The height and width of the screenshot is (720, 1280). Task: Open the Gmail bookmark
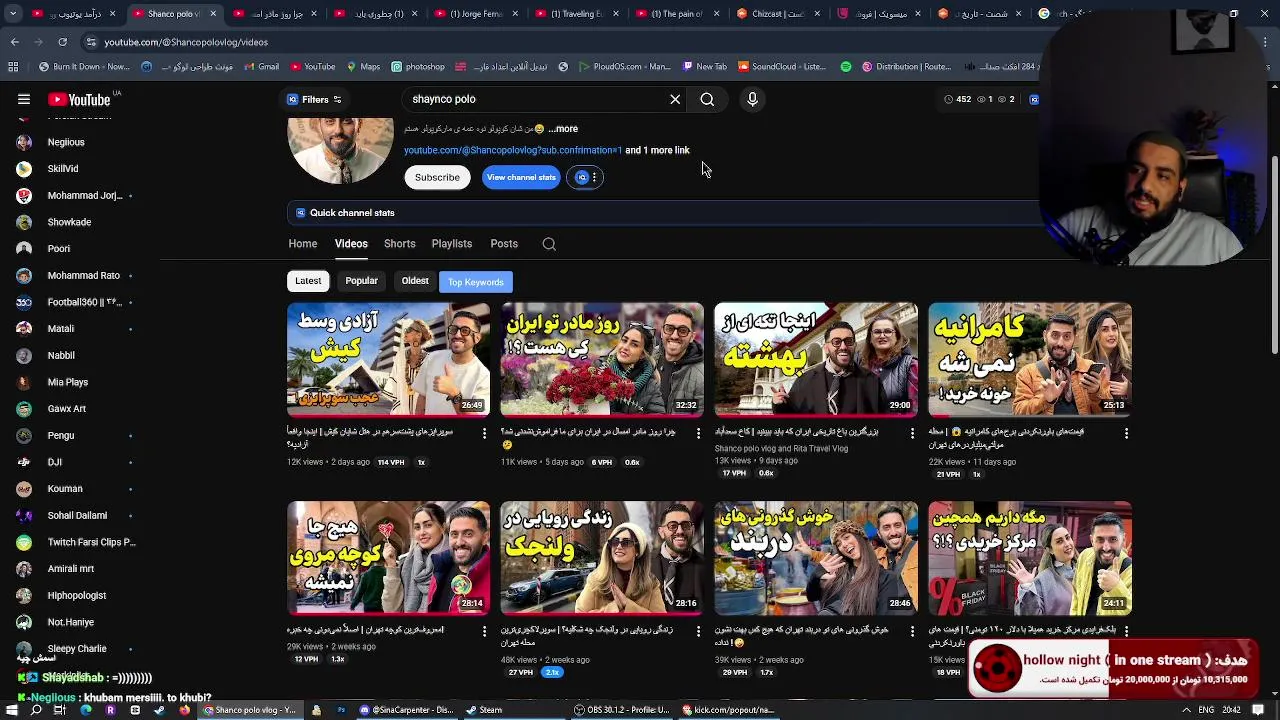(x=262, y=67)
